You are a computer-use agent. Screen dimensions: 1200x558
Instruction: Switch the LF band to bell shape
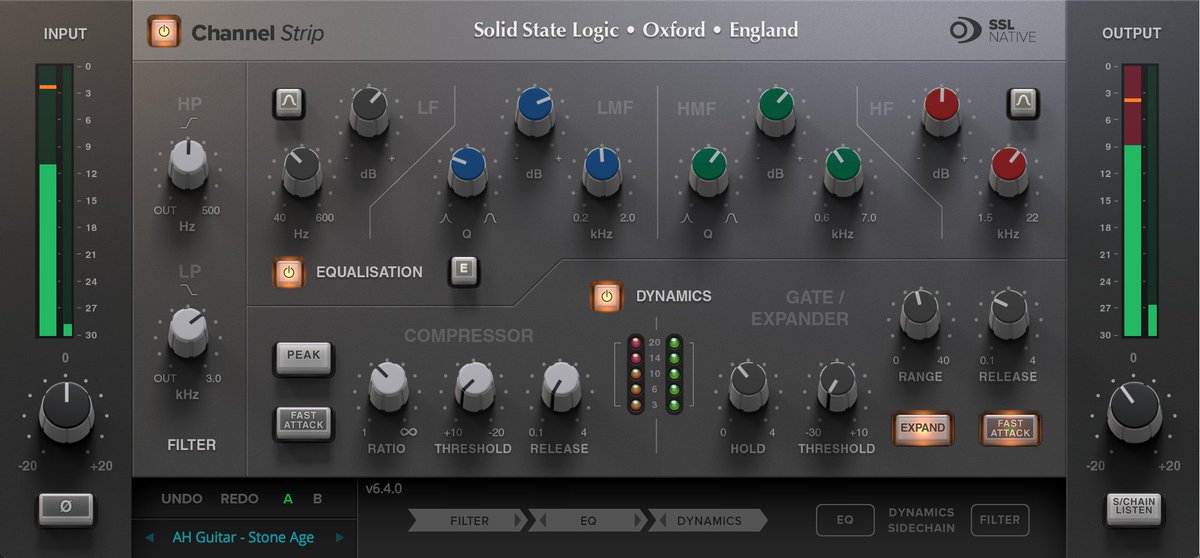pos(290,103)
